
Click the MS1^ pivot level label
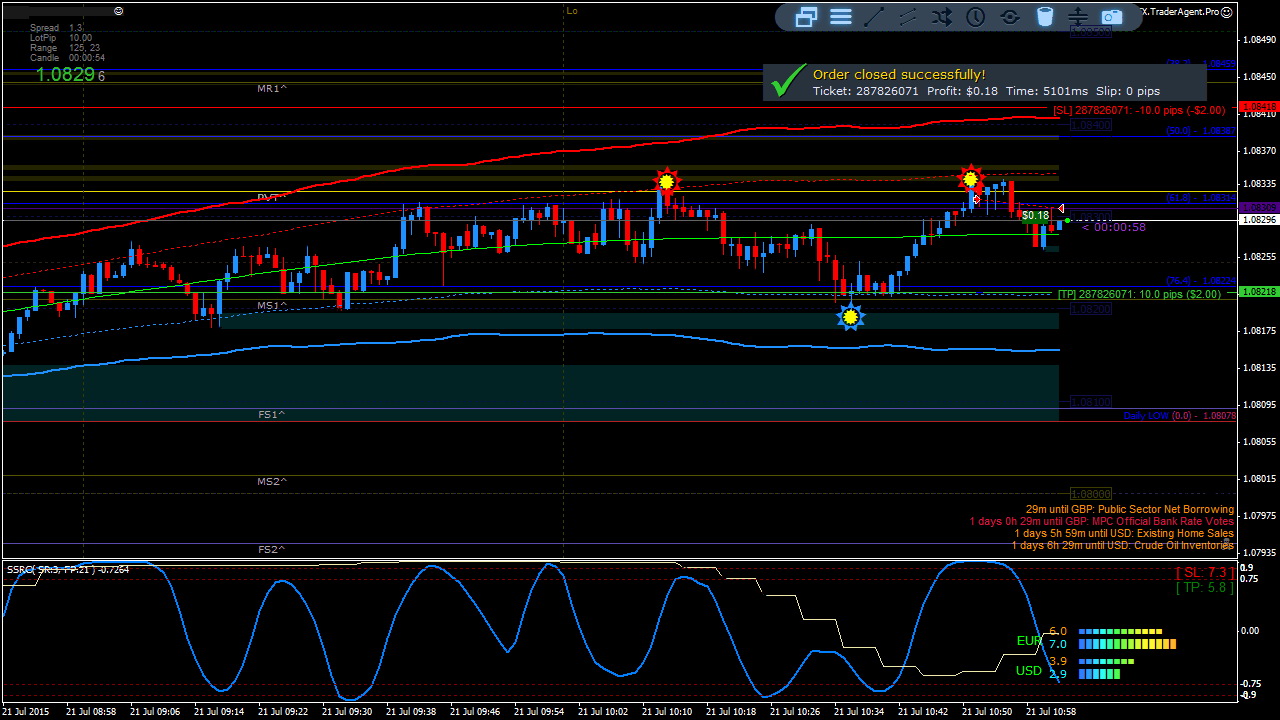click(x=272, y=306)
